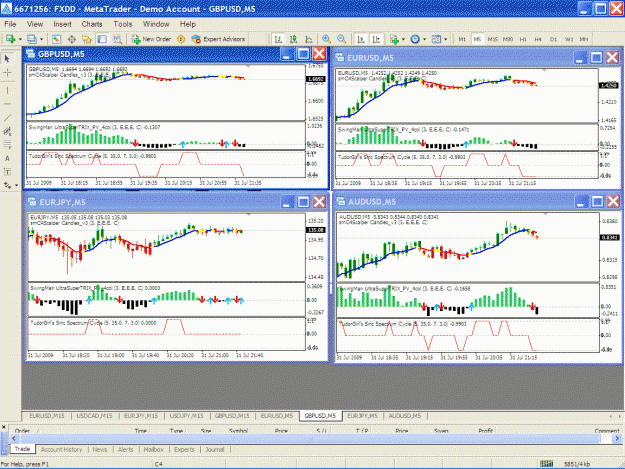Switch to line chart mode
Image resolution: width=625 pixels, height=469 pixels.
[x=309, y=39]
